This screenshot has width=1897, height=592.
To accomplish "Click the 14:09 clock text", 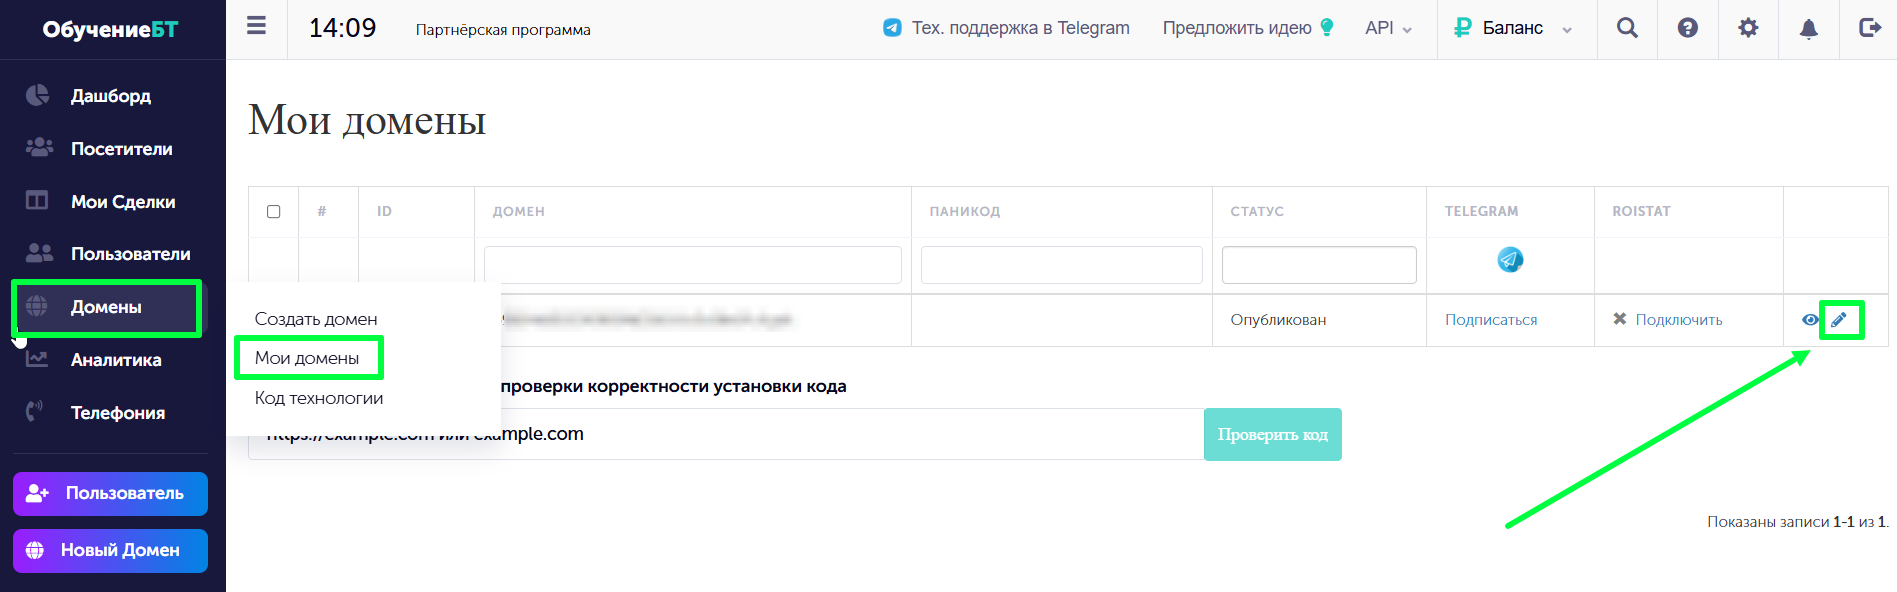I will click(342, 28).
